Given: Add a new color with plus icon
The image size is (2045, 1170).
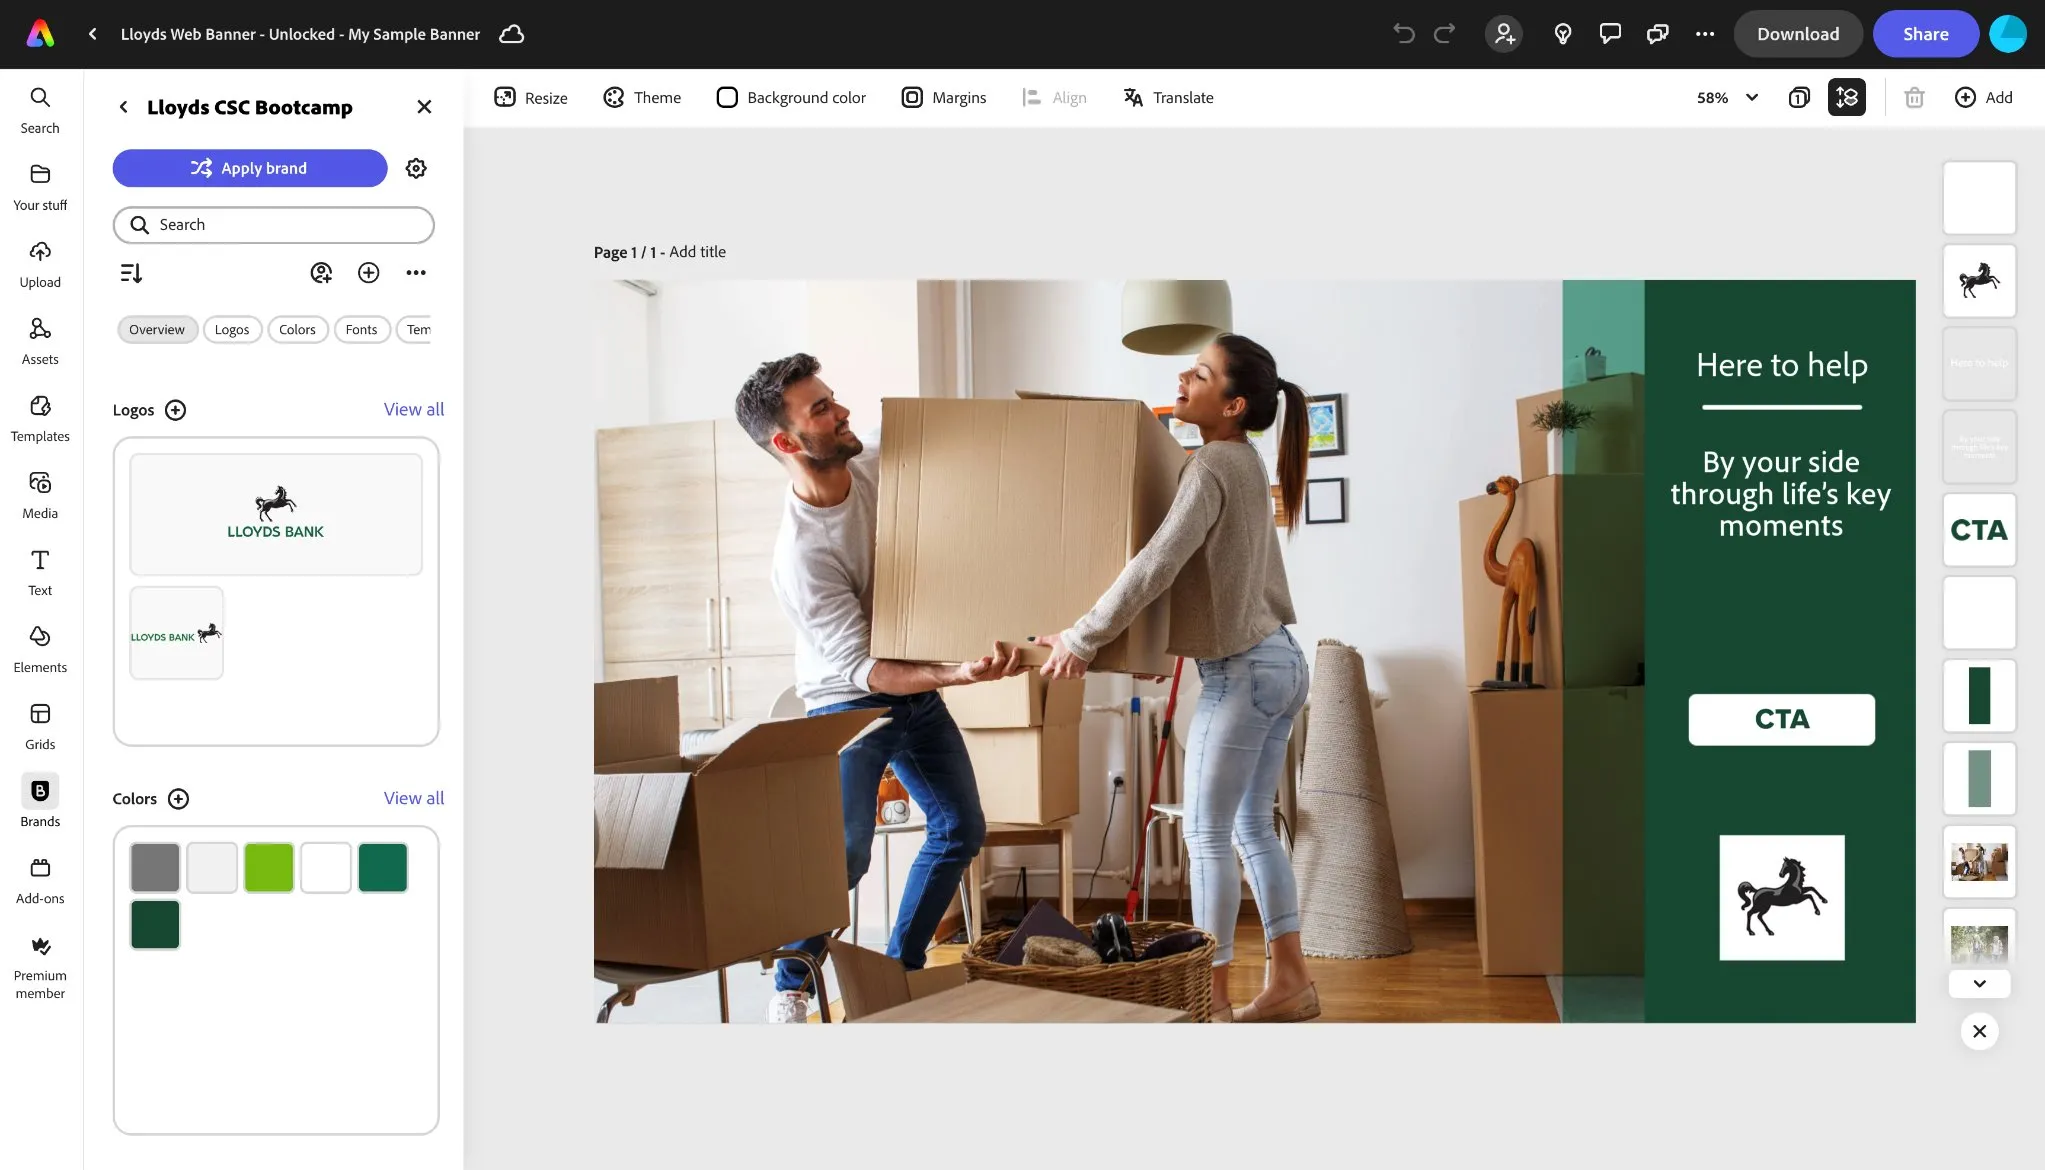Looking at the screenshot, I should tap(178, 799).
